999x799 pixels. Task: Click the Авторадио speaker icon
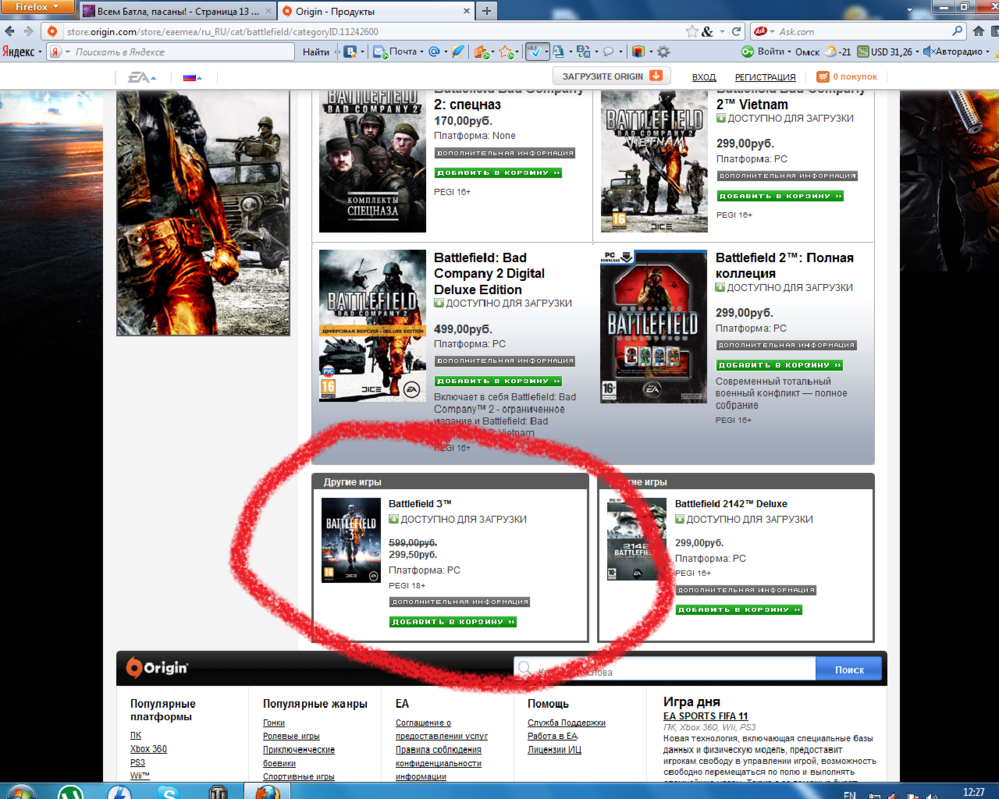pyautogui.click(x=928, y=52)
